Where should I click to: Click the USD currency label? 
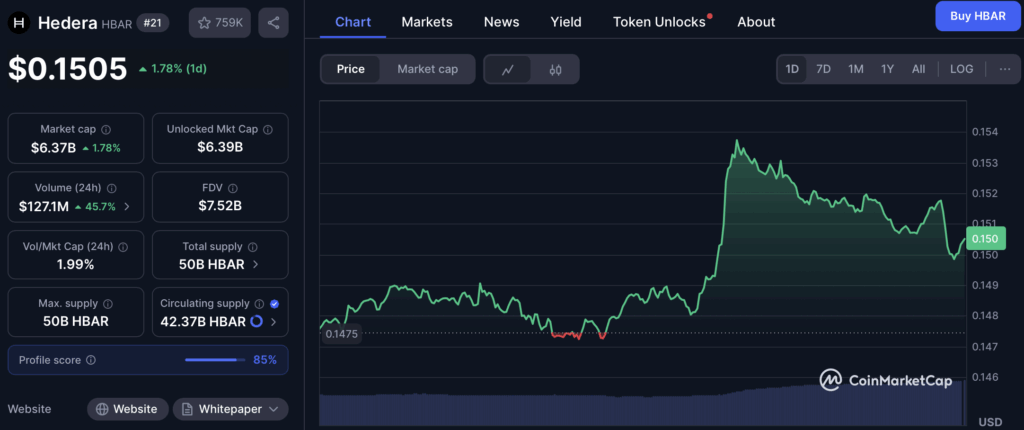pos(989,422)
